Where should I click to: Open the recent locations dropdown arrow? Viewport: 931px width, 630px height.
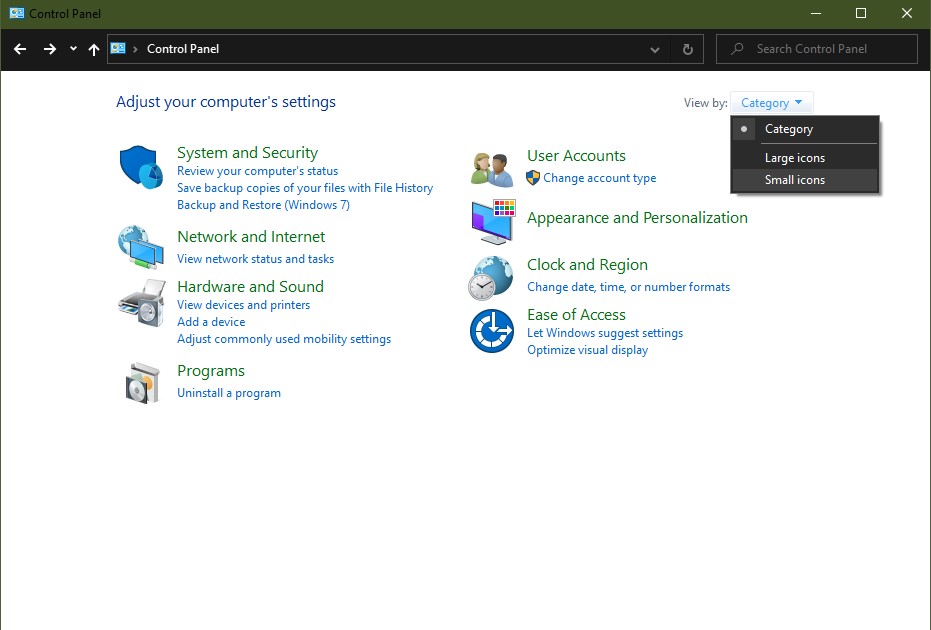73,49
